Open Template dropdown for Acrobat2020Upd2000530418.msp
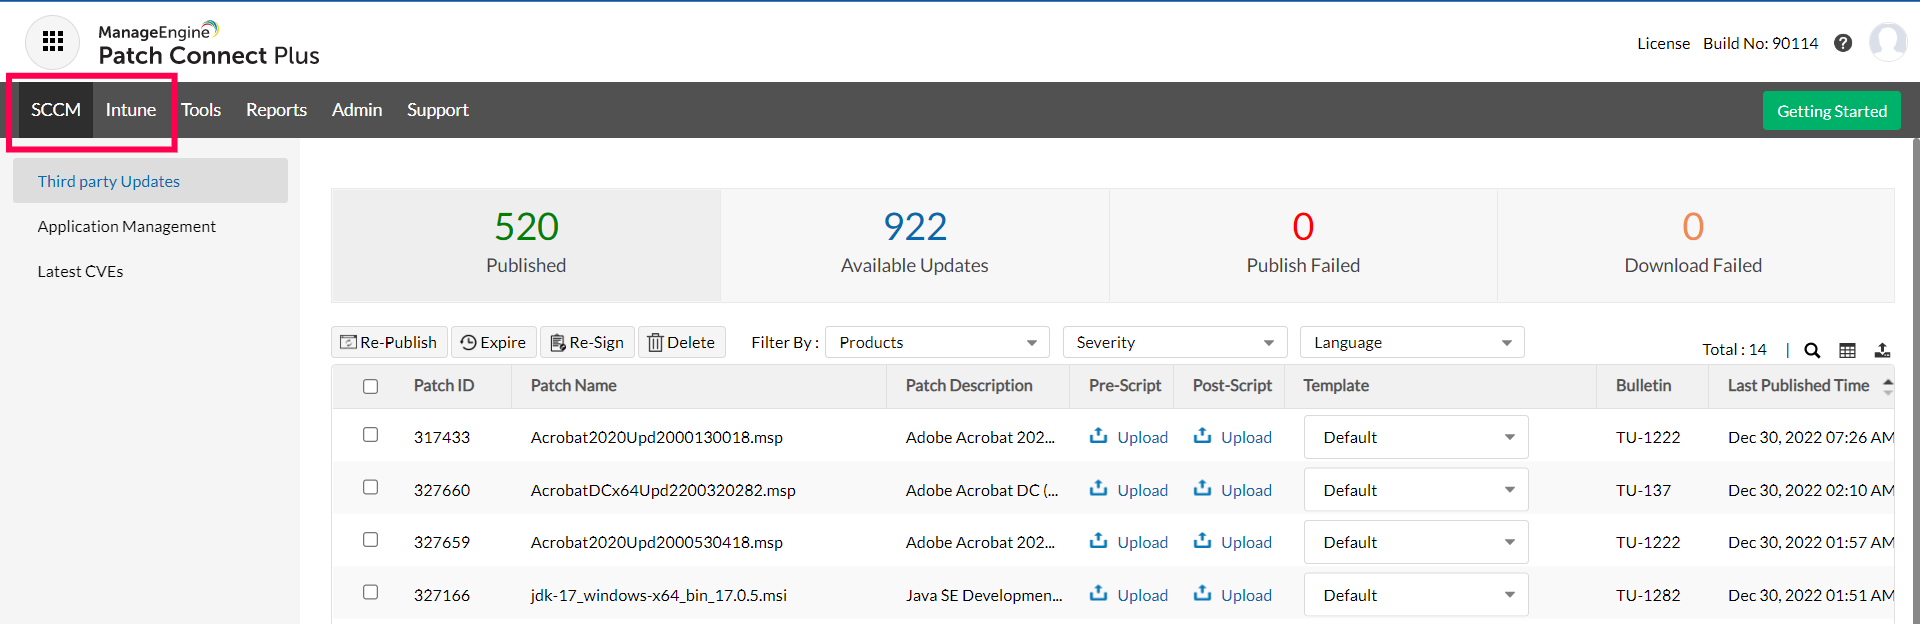This screenshot has width=1920, height=624. click(1416, 542)
